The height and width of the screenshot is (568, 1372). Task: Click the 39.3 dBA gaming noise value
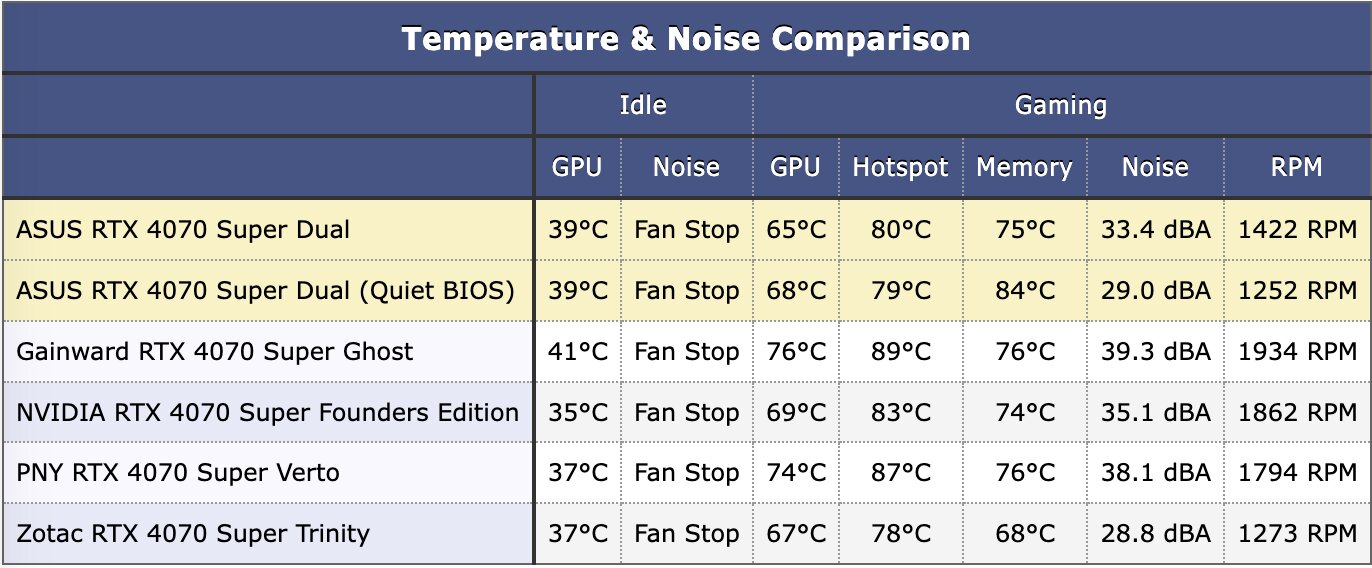tap(1155, 352)
